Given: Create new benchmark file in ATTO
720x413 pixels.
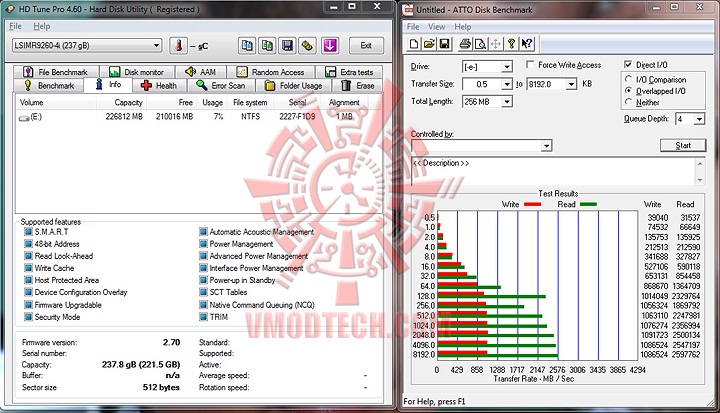Looking at the screenshot, I should 414,44.
